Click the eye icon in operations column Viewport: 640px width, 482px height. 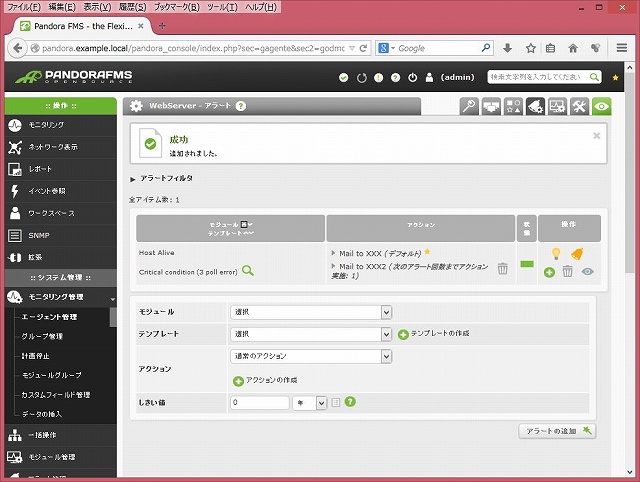[587, 272]
